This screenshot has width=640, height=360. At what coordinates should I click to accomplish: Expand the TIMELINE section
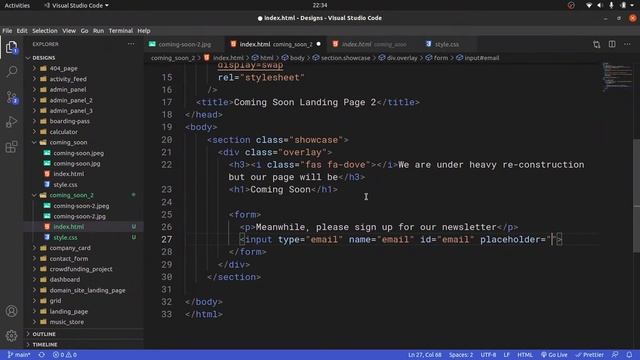click(45, 344)
